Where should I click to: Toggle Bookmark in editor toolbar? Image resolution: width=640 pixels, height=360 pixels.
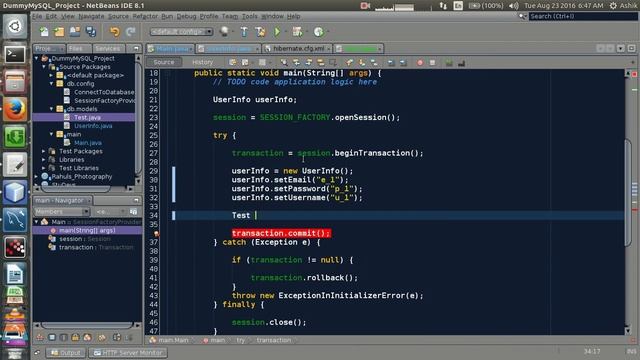click(374, 62)
